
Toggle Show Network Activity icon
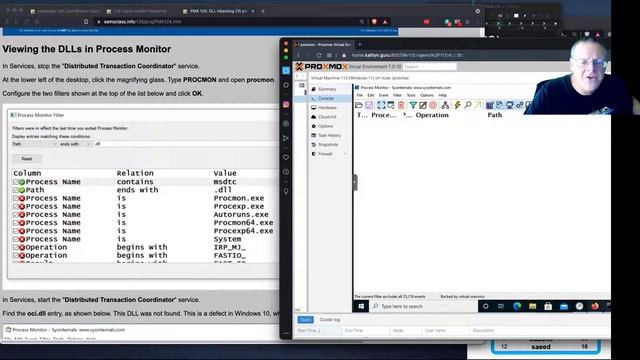point(509,105)
